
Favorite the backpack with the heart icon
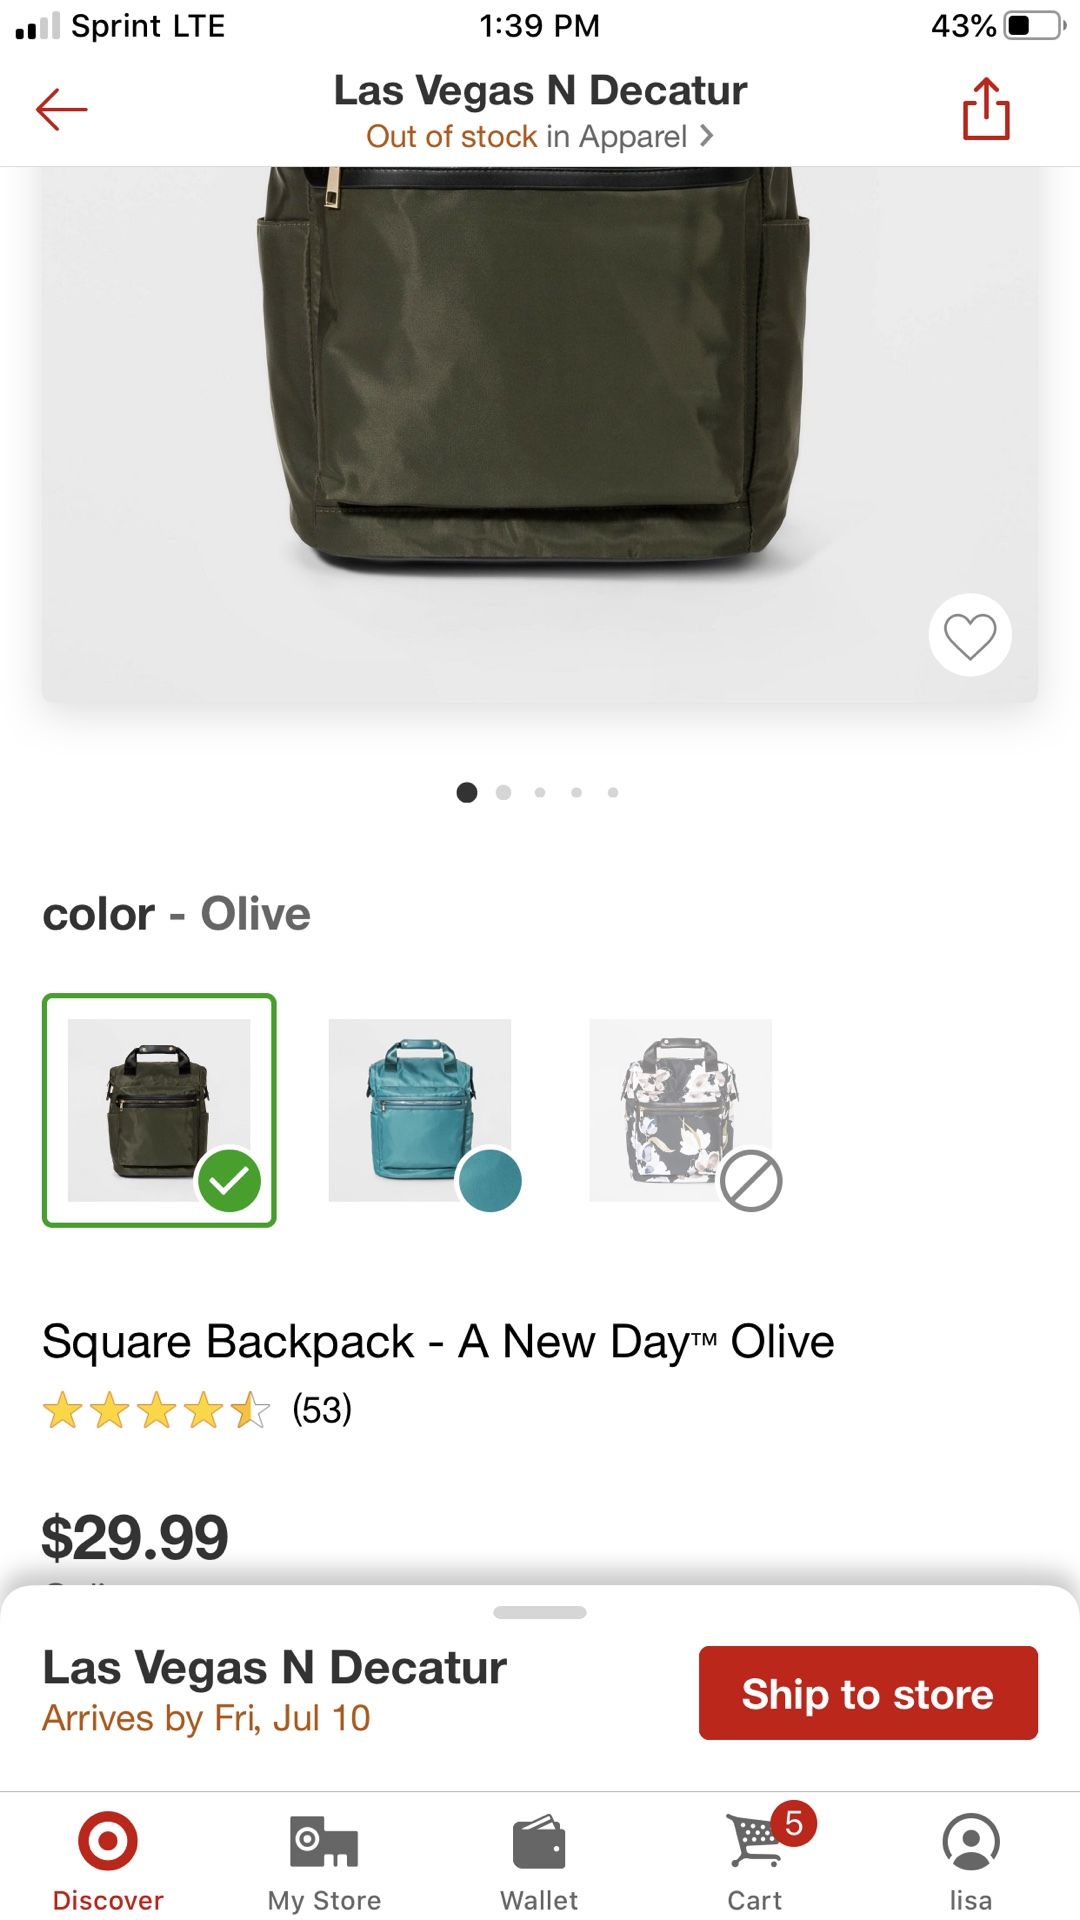[x=969, y=636]
